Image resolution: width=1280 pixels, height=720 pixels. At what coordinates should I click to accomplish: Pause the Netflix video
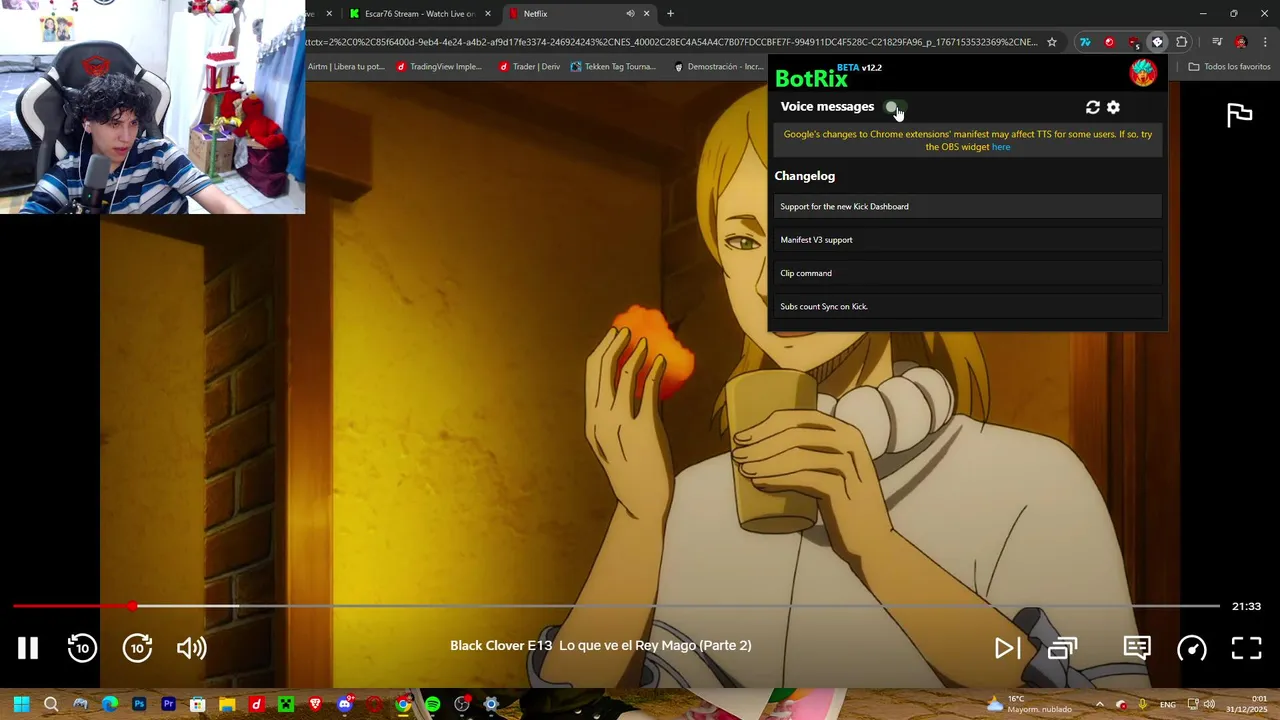tap(28, 648)
